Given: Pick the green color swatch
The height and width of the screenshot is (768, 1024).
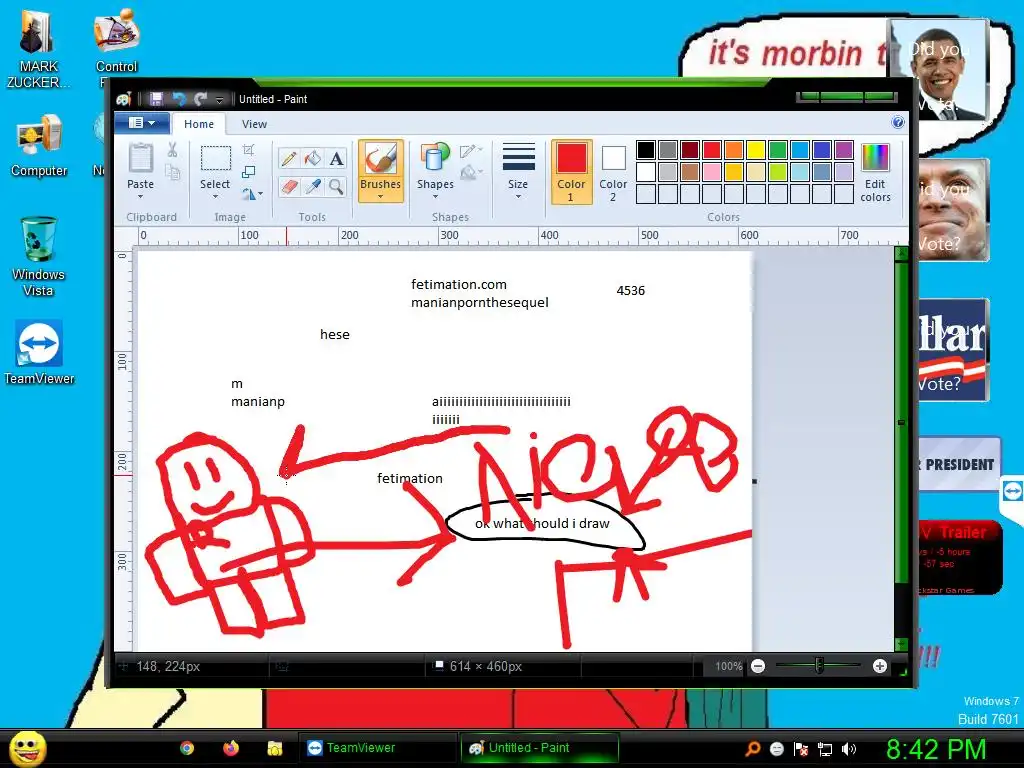Looking at the screenshot, I should 778,150.
